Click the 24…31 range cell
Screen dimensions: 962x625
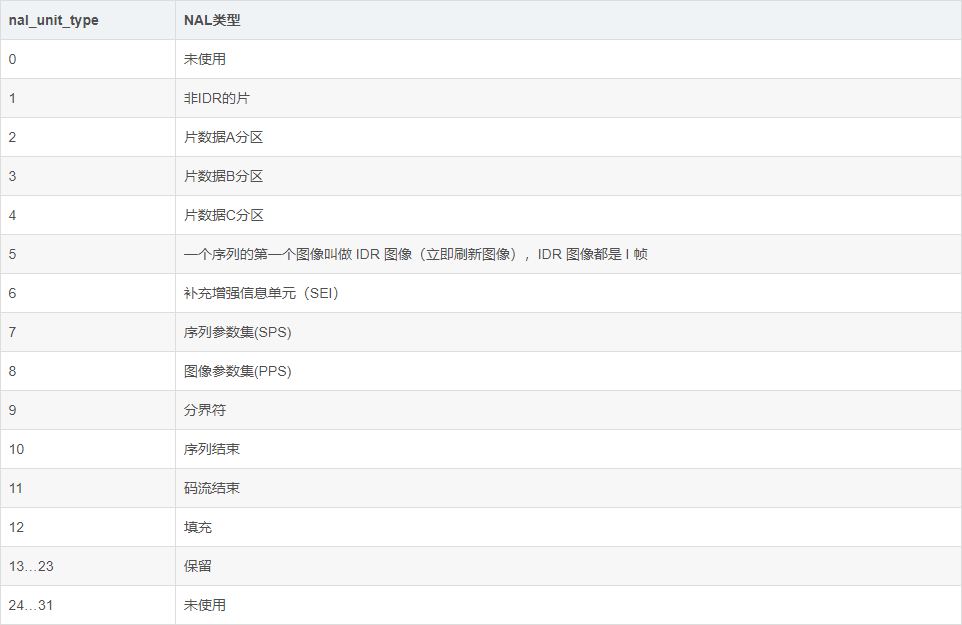88,605
